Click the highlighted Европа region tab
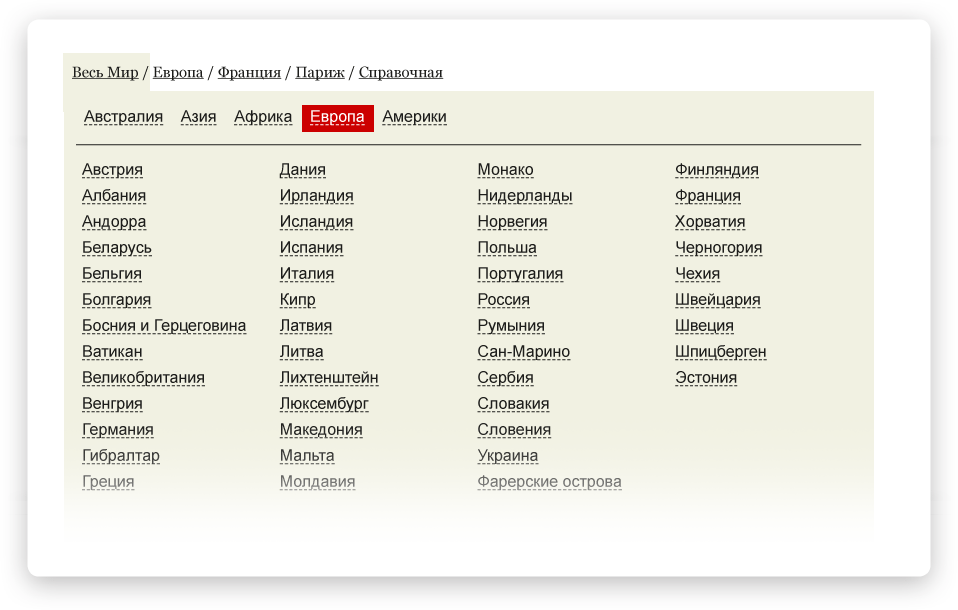 [337, 118]
